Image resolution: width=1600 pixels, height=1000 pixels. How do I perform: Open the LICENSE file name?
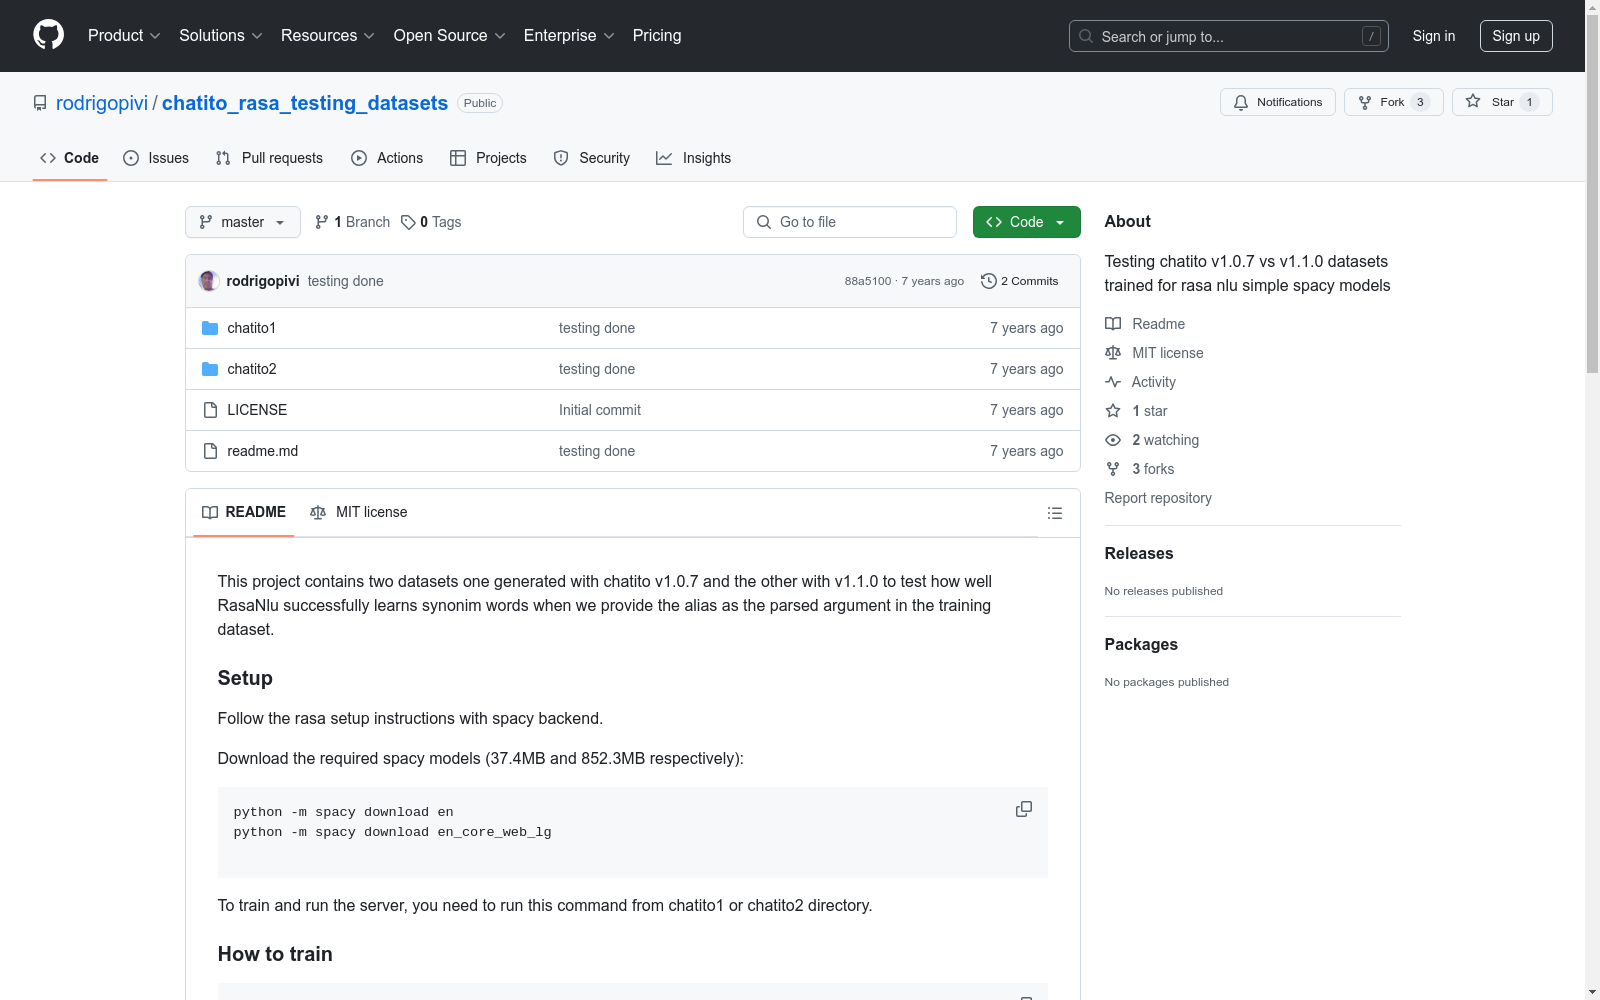pos(257,410)
